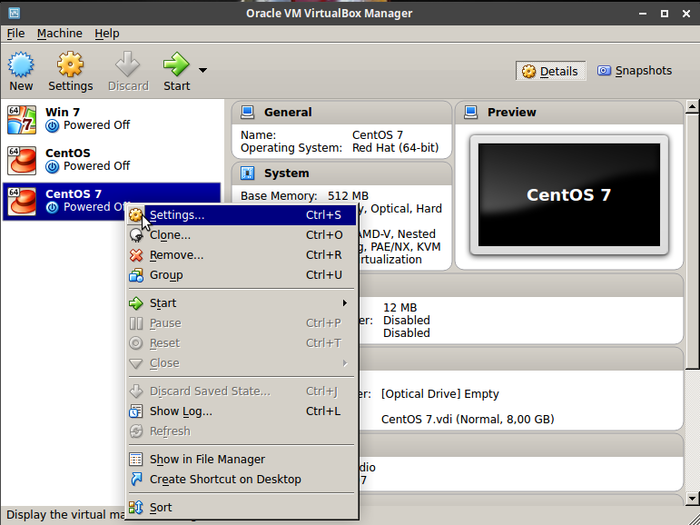Click the Win 7 VM icon
The image size is (700, 525).
tap(21, 120)
